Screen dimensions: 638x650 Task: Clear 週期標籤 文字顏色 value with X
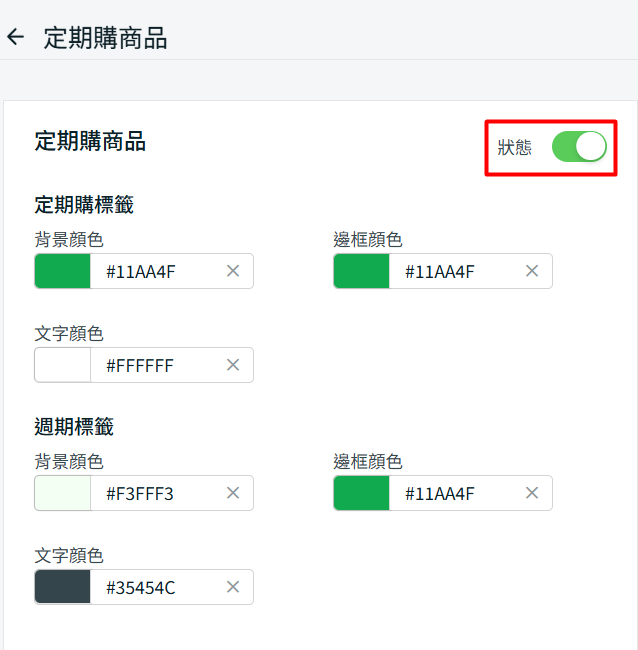click(233, 587)
